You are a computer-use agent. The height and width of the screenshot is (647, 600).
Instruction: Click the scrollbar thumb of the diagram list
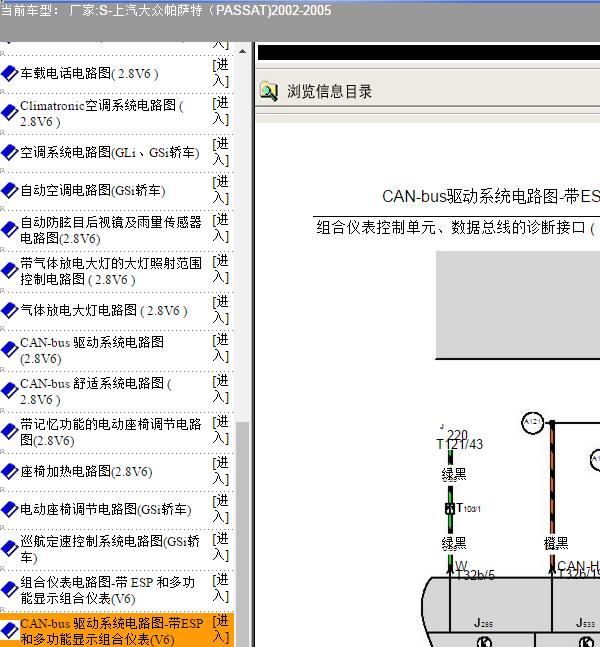(x=243, y=534)
